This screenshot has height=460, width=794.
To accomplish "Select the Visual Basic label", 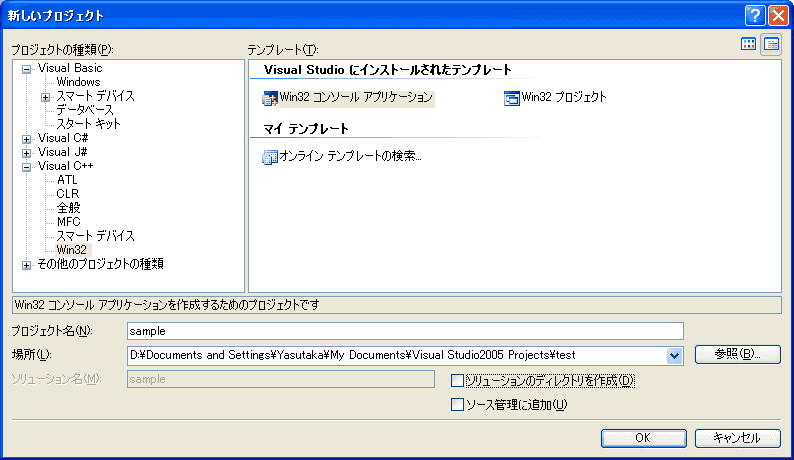I will coord(70,68).
